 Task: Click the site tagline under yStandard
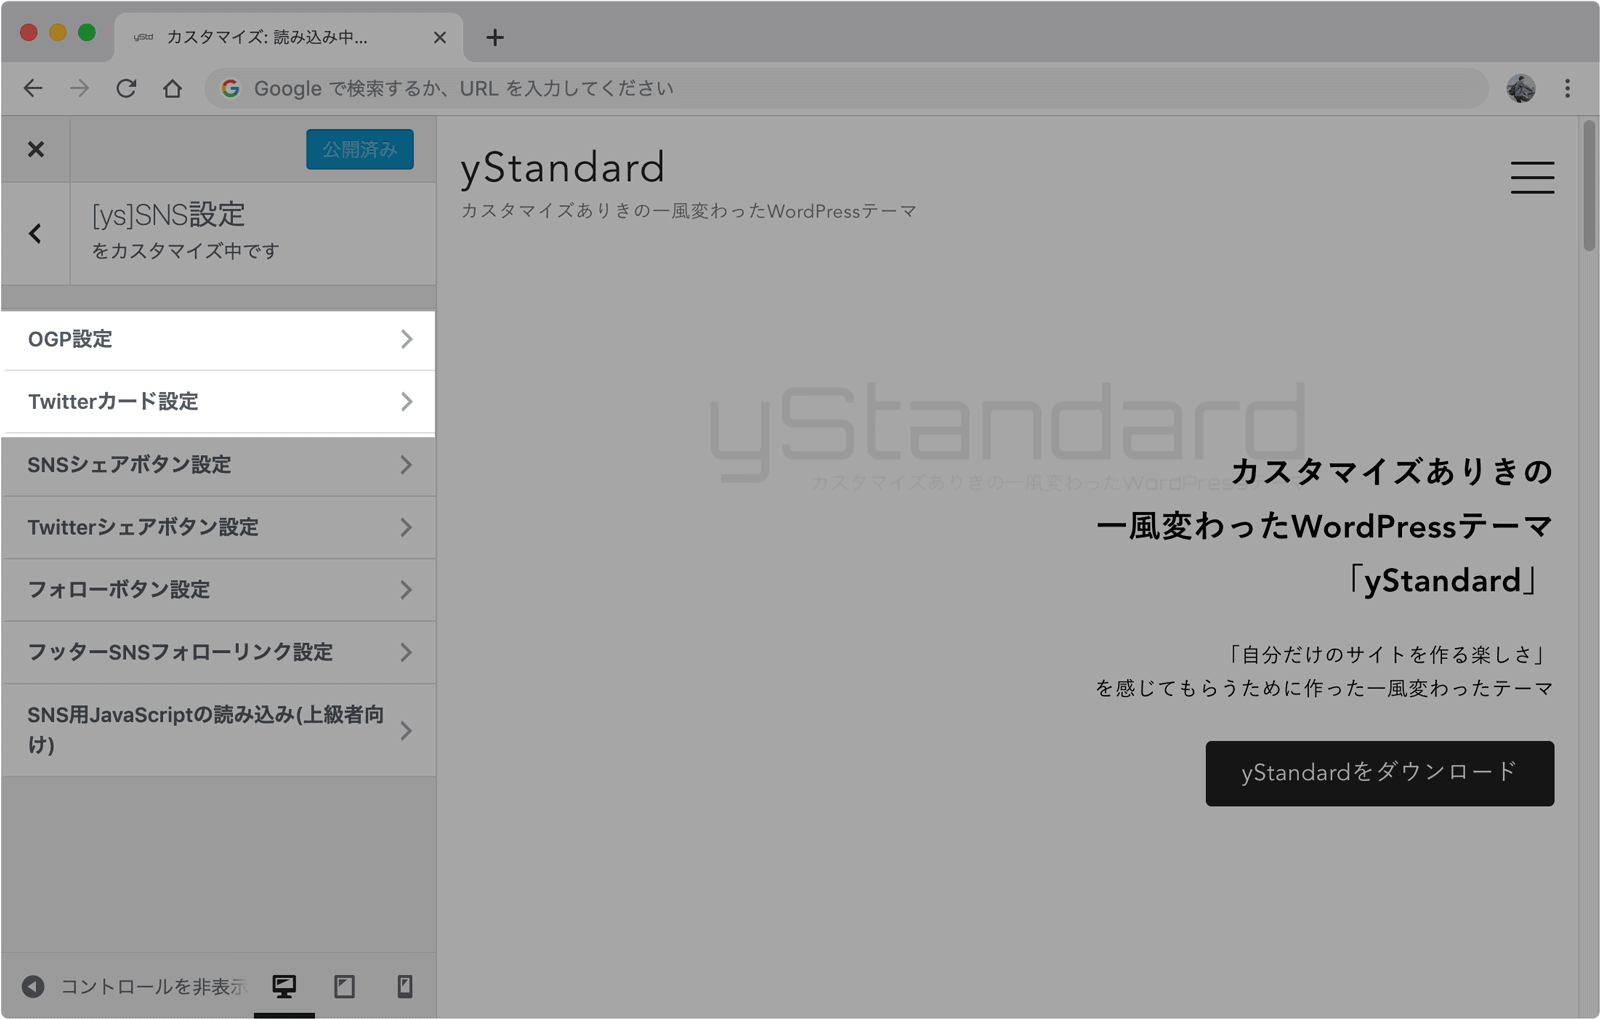688,212
